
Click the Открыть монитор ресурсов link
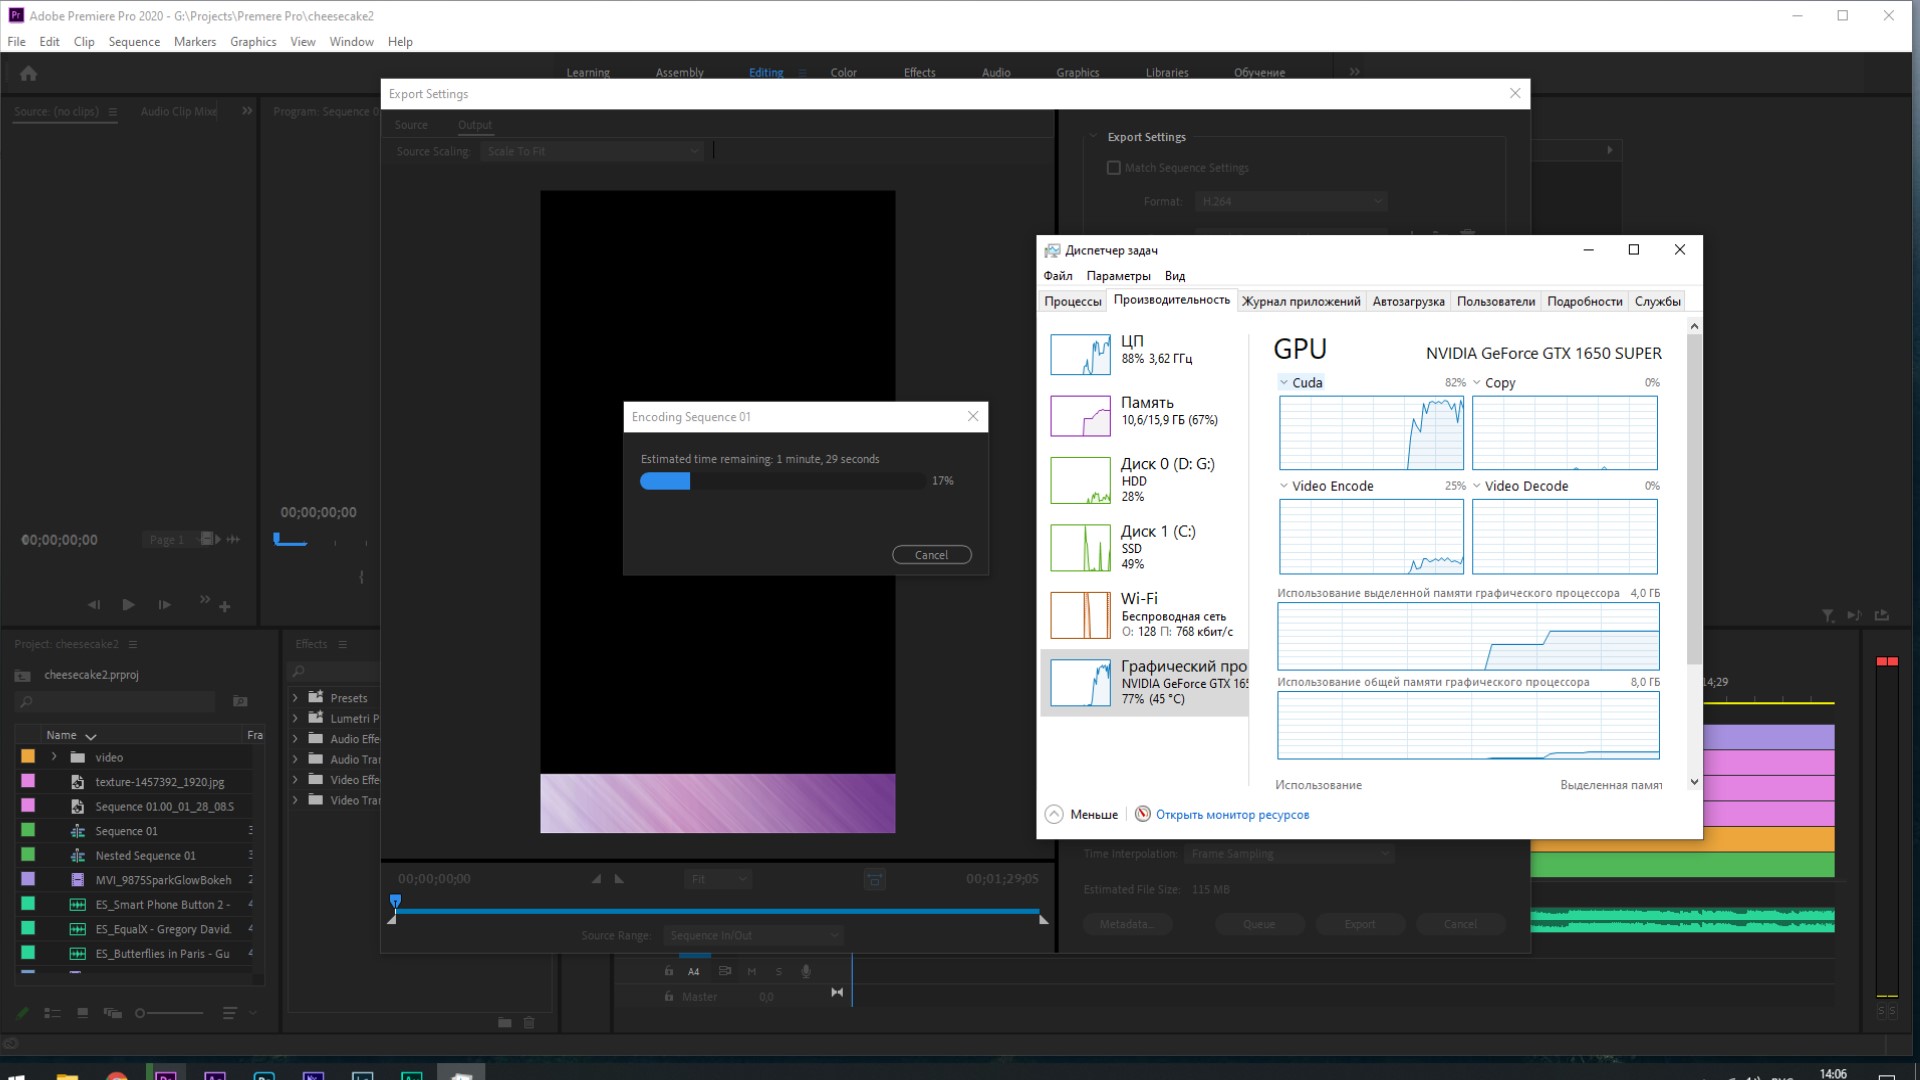pyautogui.click(x=1232, y=815)
